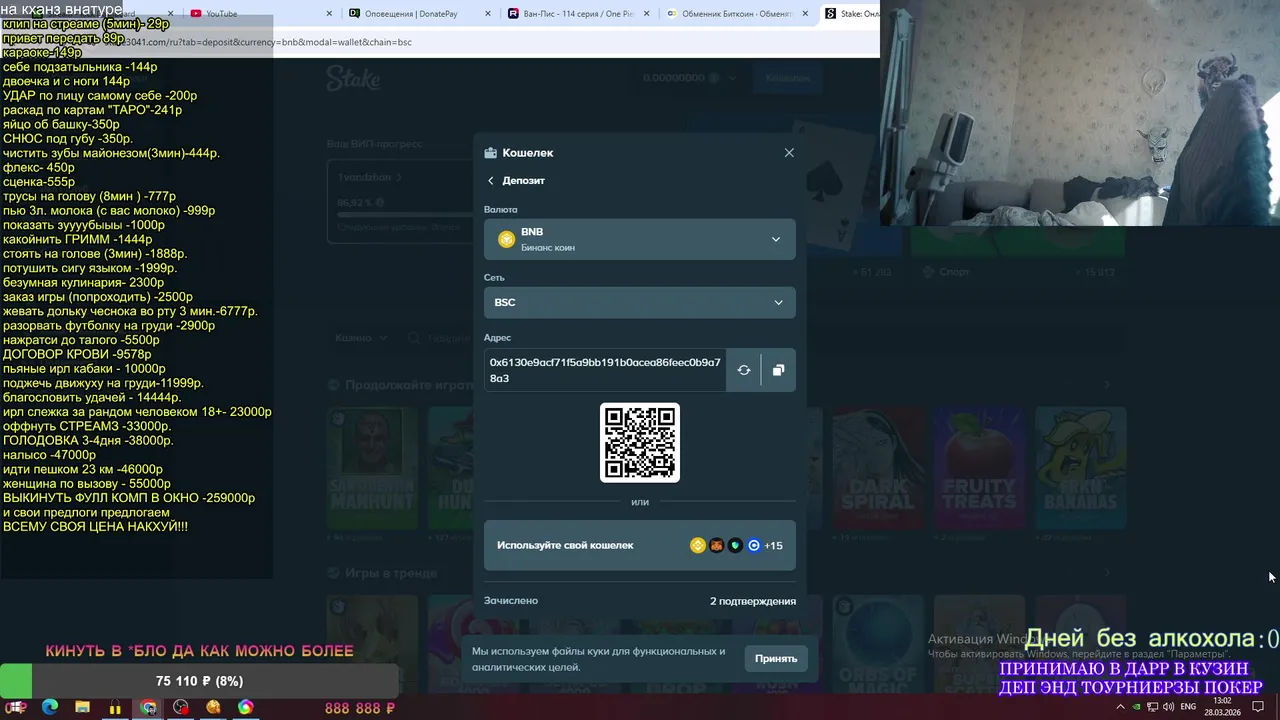The width and height of the screenshot is (1280, 720).
Task: Go back via Депозит chevron
Action: click(491, 181)
